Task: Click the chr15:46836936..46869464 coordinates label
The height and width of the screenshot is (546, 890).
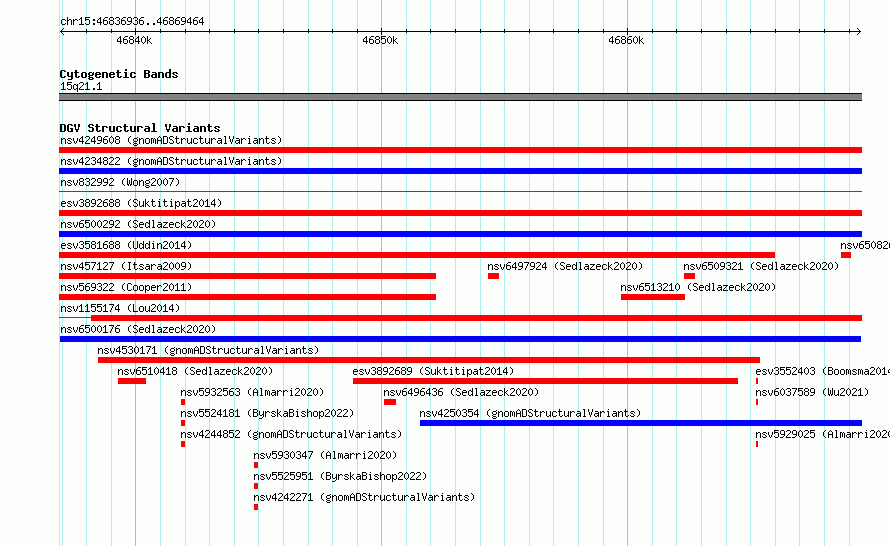Action: (132, 21)
